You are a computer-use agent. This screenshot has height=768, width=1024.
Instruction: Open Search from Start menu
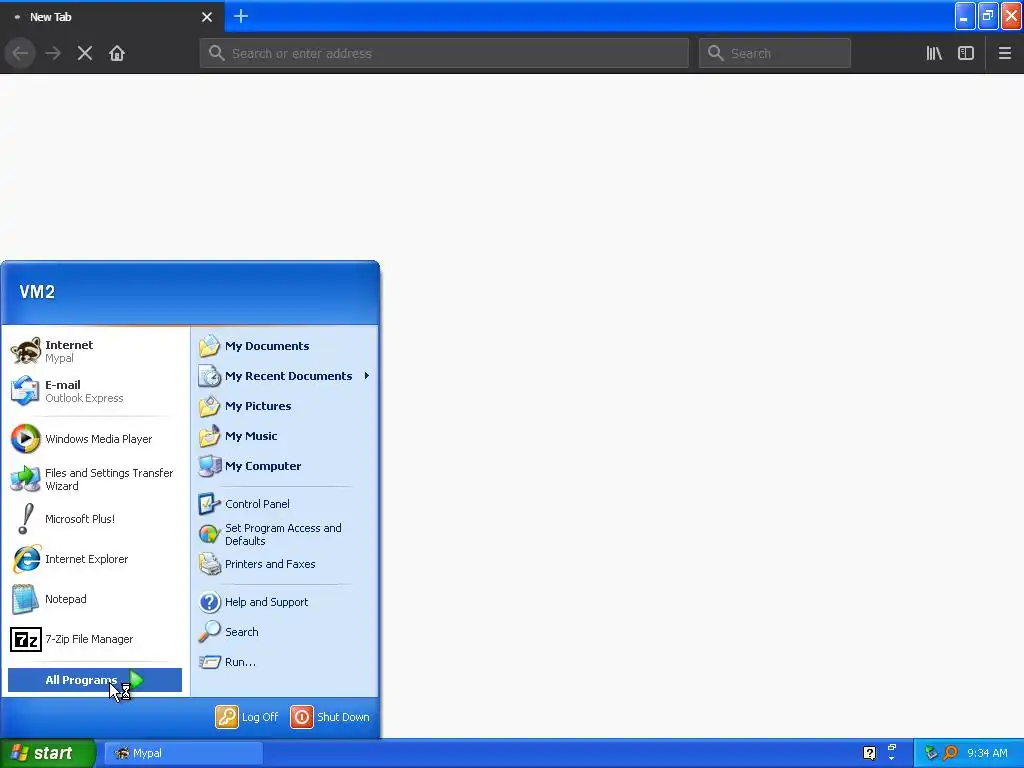click(285, 632)
